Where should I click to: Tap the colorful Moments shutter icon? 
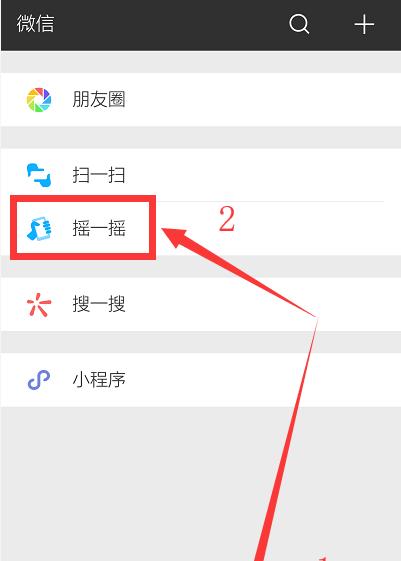(x=39, y=99)
